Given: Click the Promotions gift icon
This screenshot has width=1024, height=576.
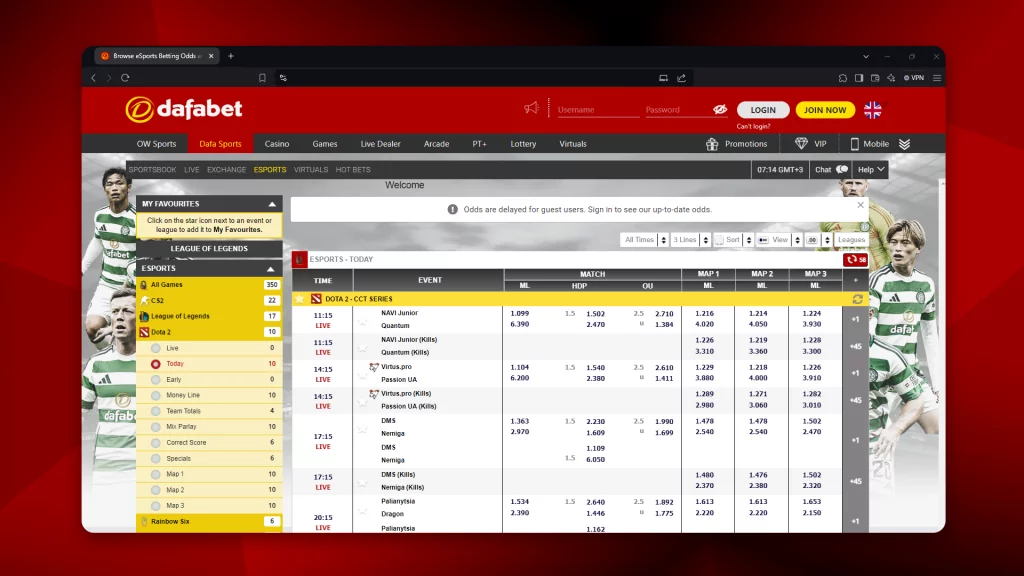Looking at the screenshot, I should (712, 144).
